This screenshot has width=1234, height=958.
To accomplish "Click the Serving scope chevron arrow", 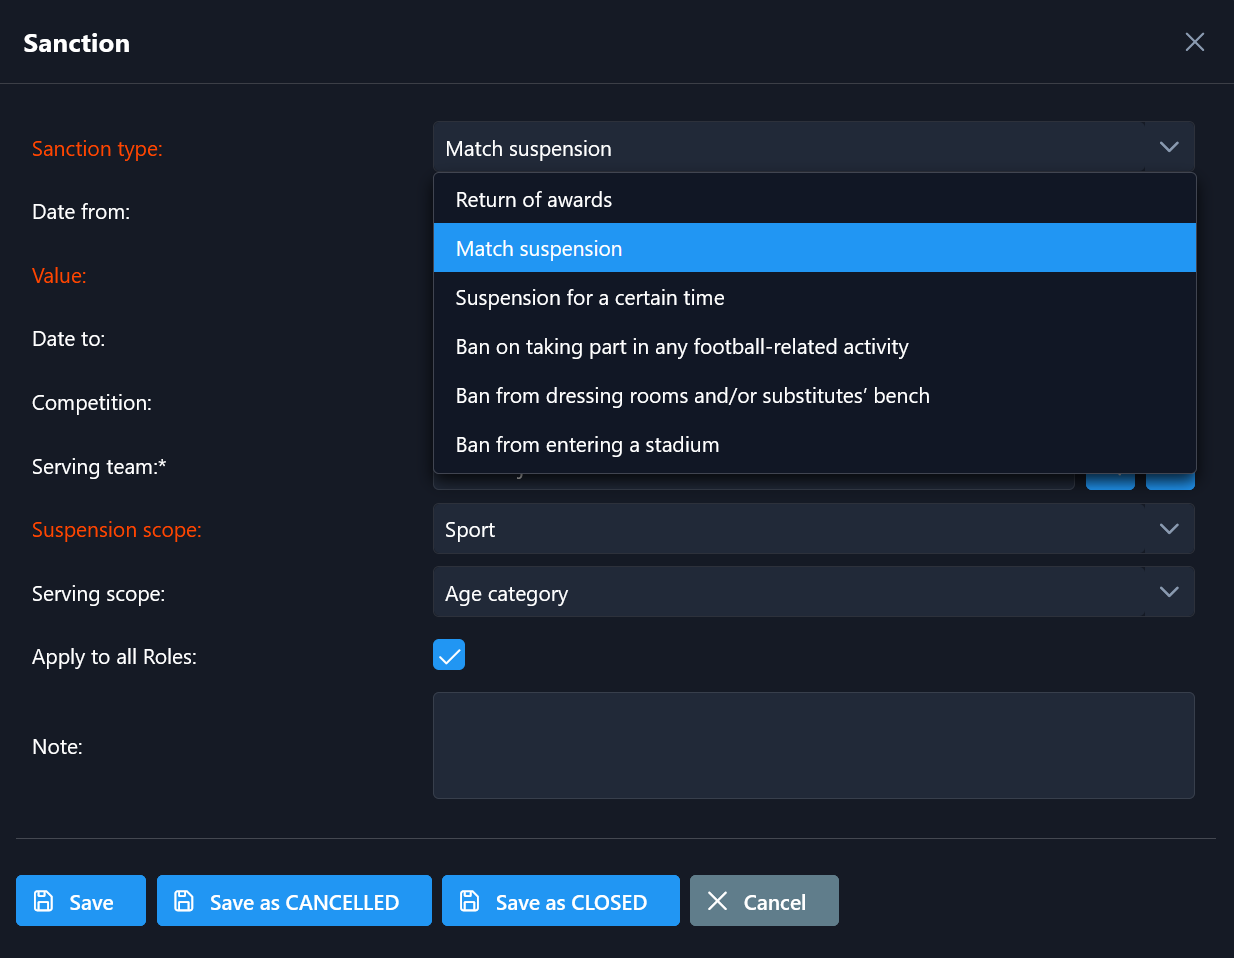I will point(1169,592).
